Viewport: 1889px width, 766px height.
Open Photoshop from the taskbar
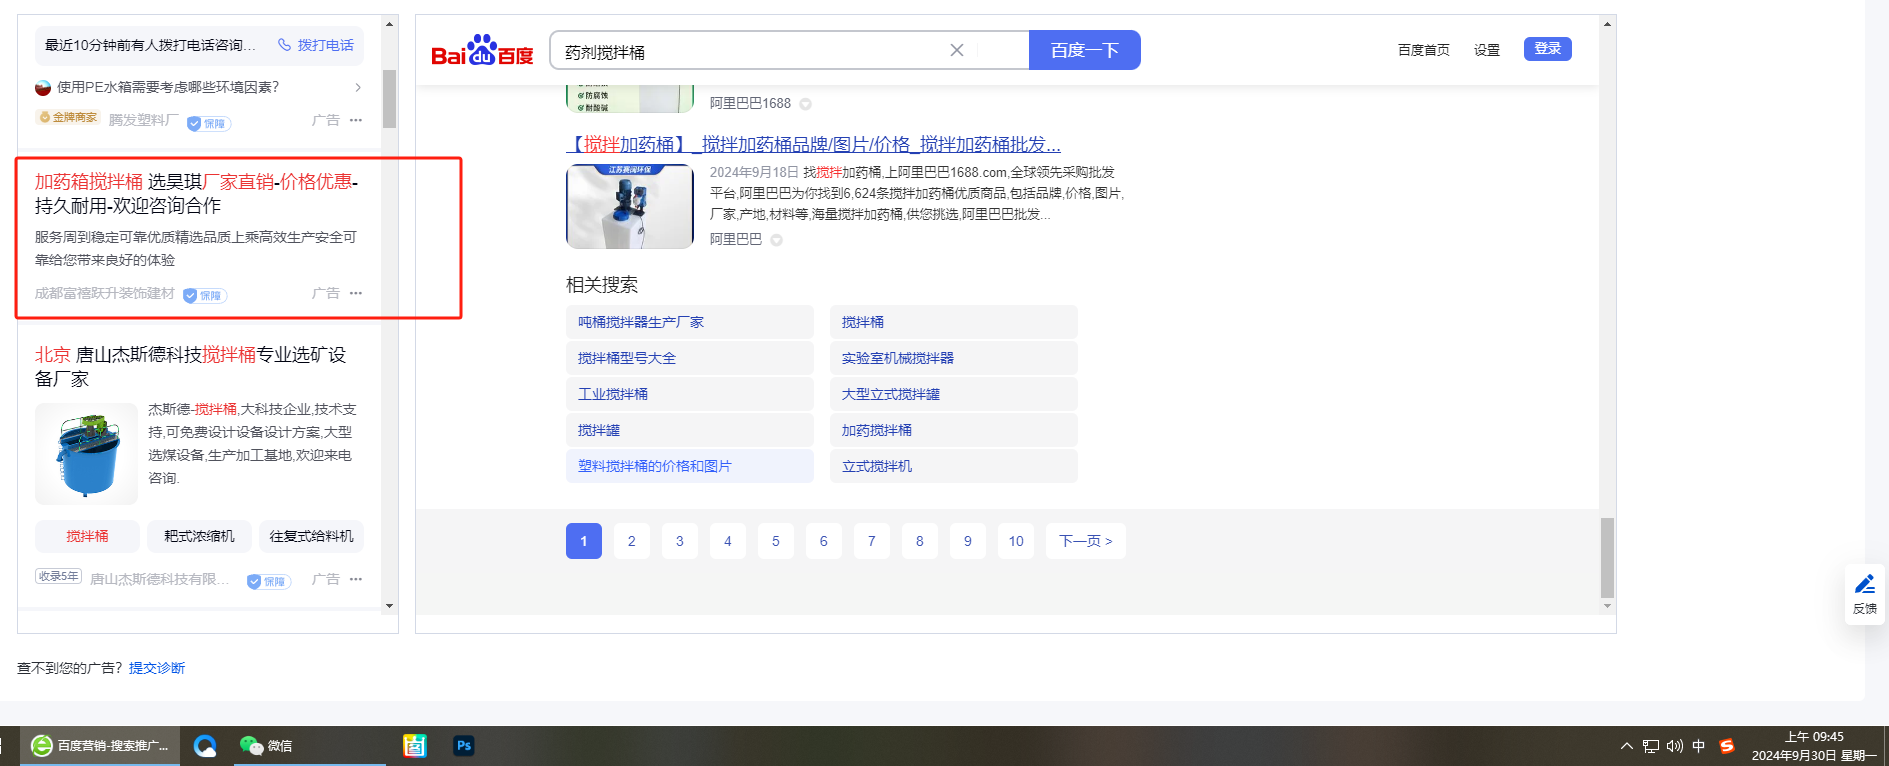(x=464, y=746)
